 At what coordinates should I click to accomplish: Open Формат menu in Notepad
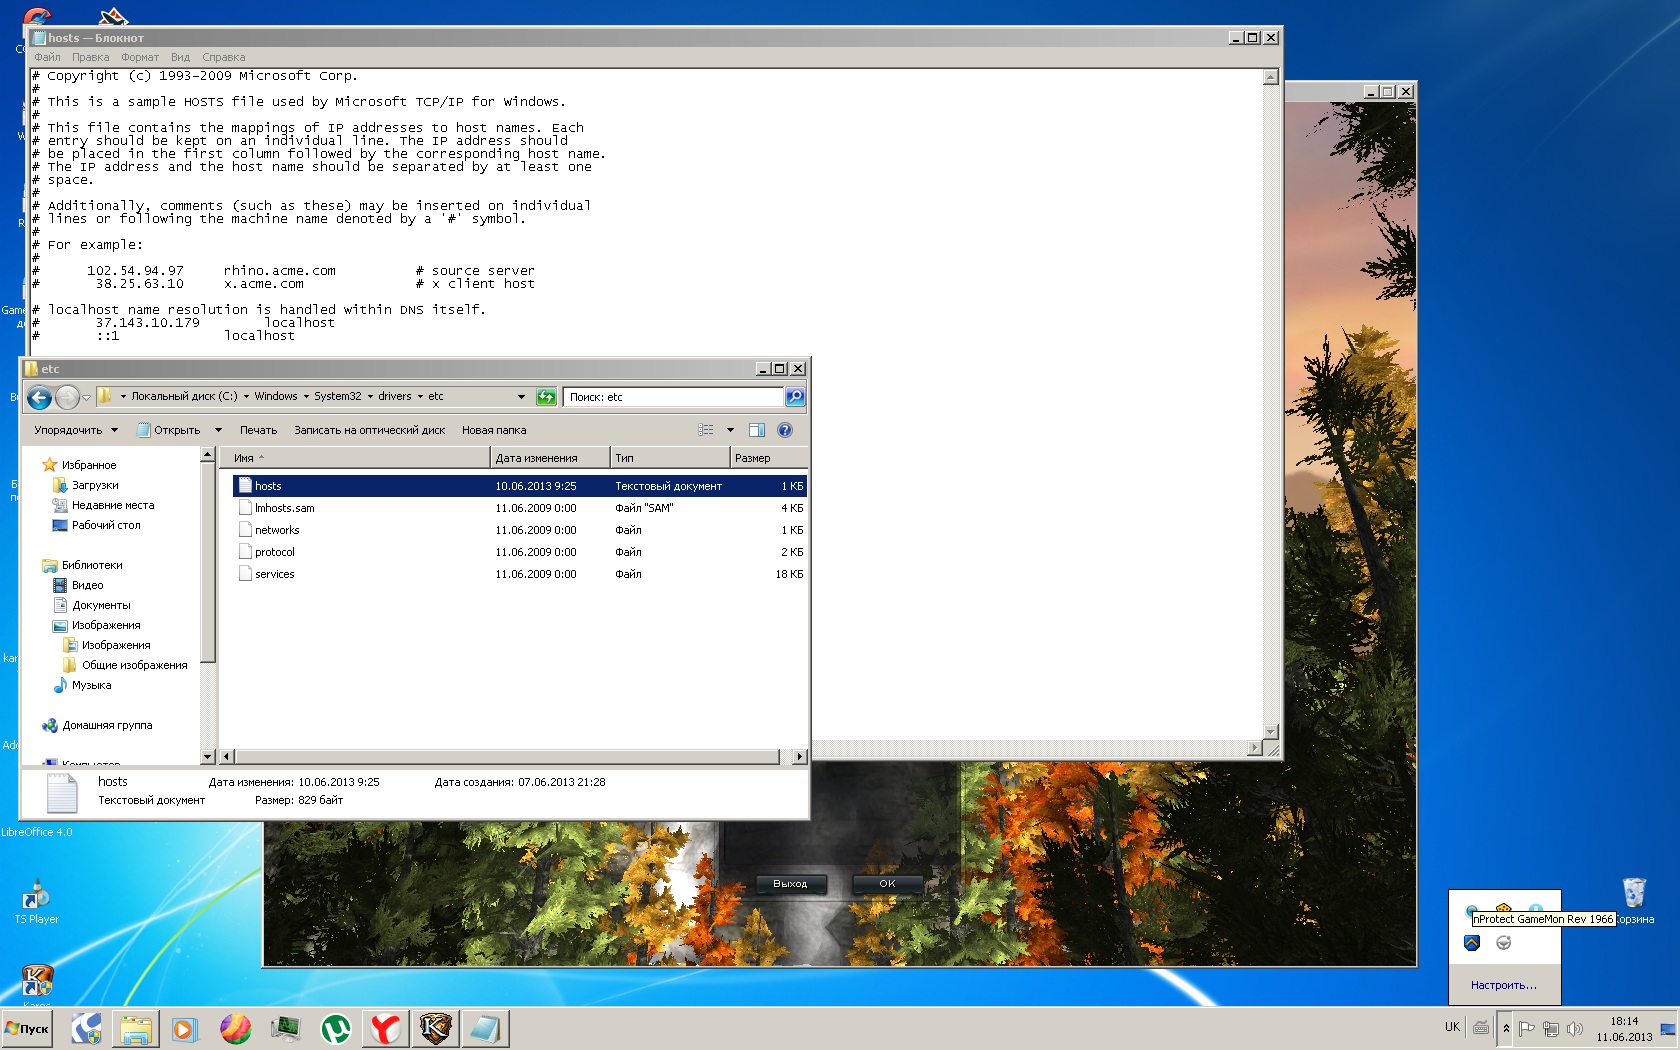tap(140, 57)
